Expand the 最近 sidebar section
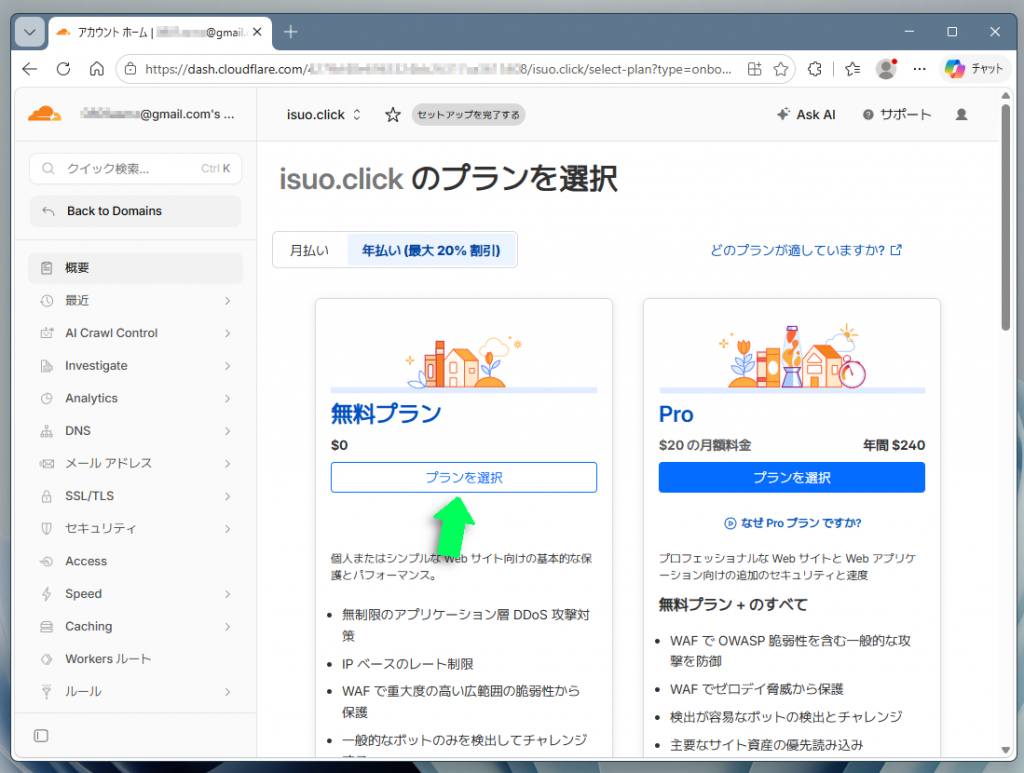The height and width of the screenshot is (773, 1024). pos(135,300)
